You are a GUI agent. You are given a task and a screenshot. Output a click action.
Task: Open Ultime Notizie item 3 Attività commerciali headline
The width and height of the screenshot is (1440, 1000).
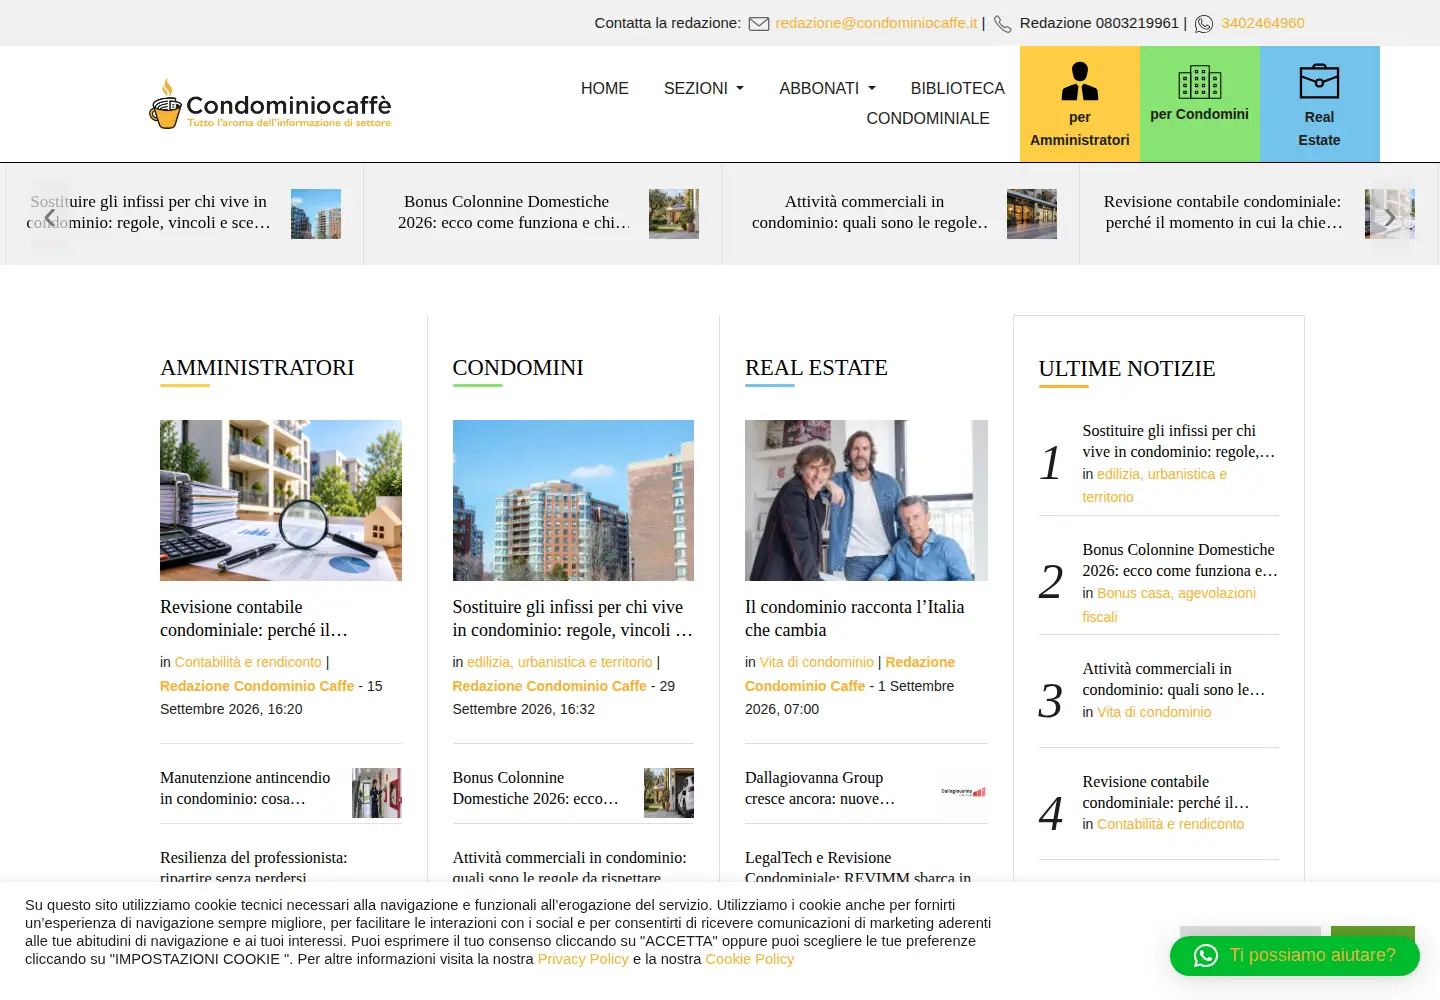tap(1174, 679)
